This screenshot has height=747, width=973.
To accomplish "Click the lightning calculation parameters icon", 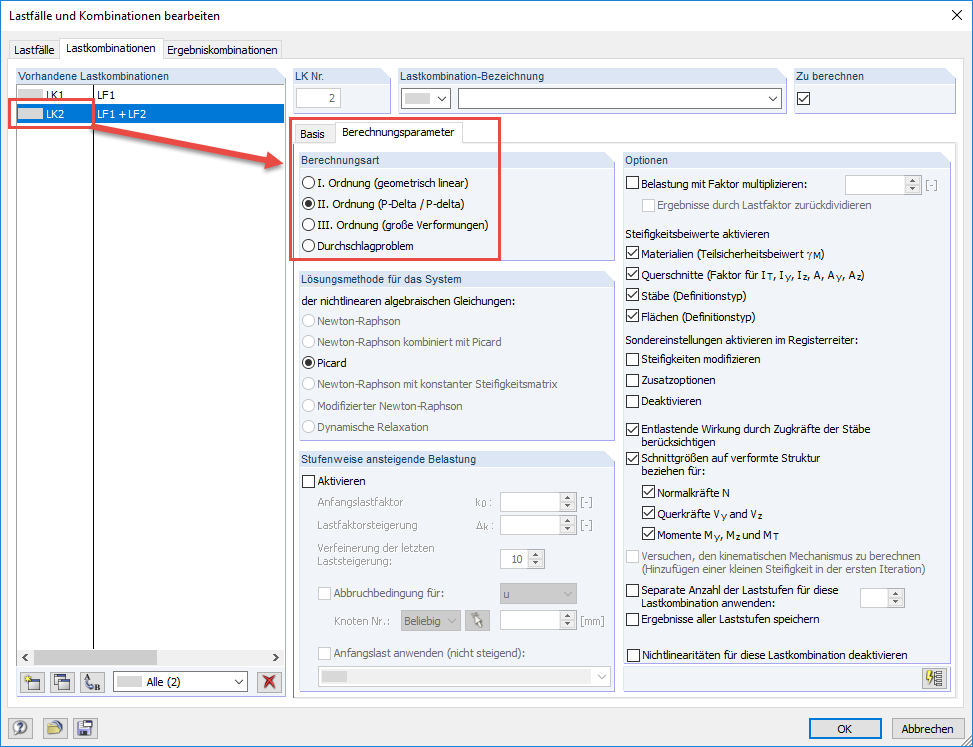I will (935, 678).
